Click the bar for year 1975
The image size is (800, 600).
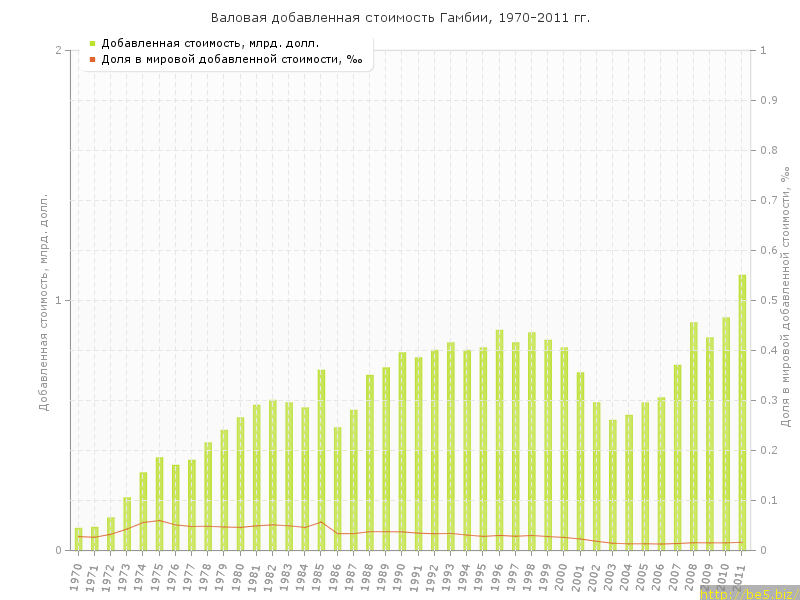point(159,503)
